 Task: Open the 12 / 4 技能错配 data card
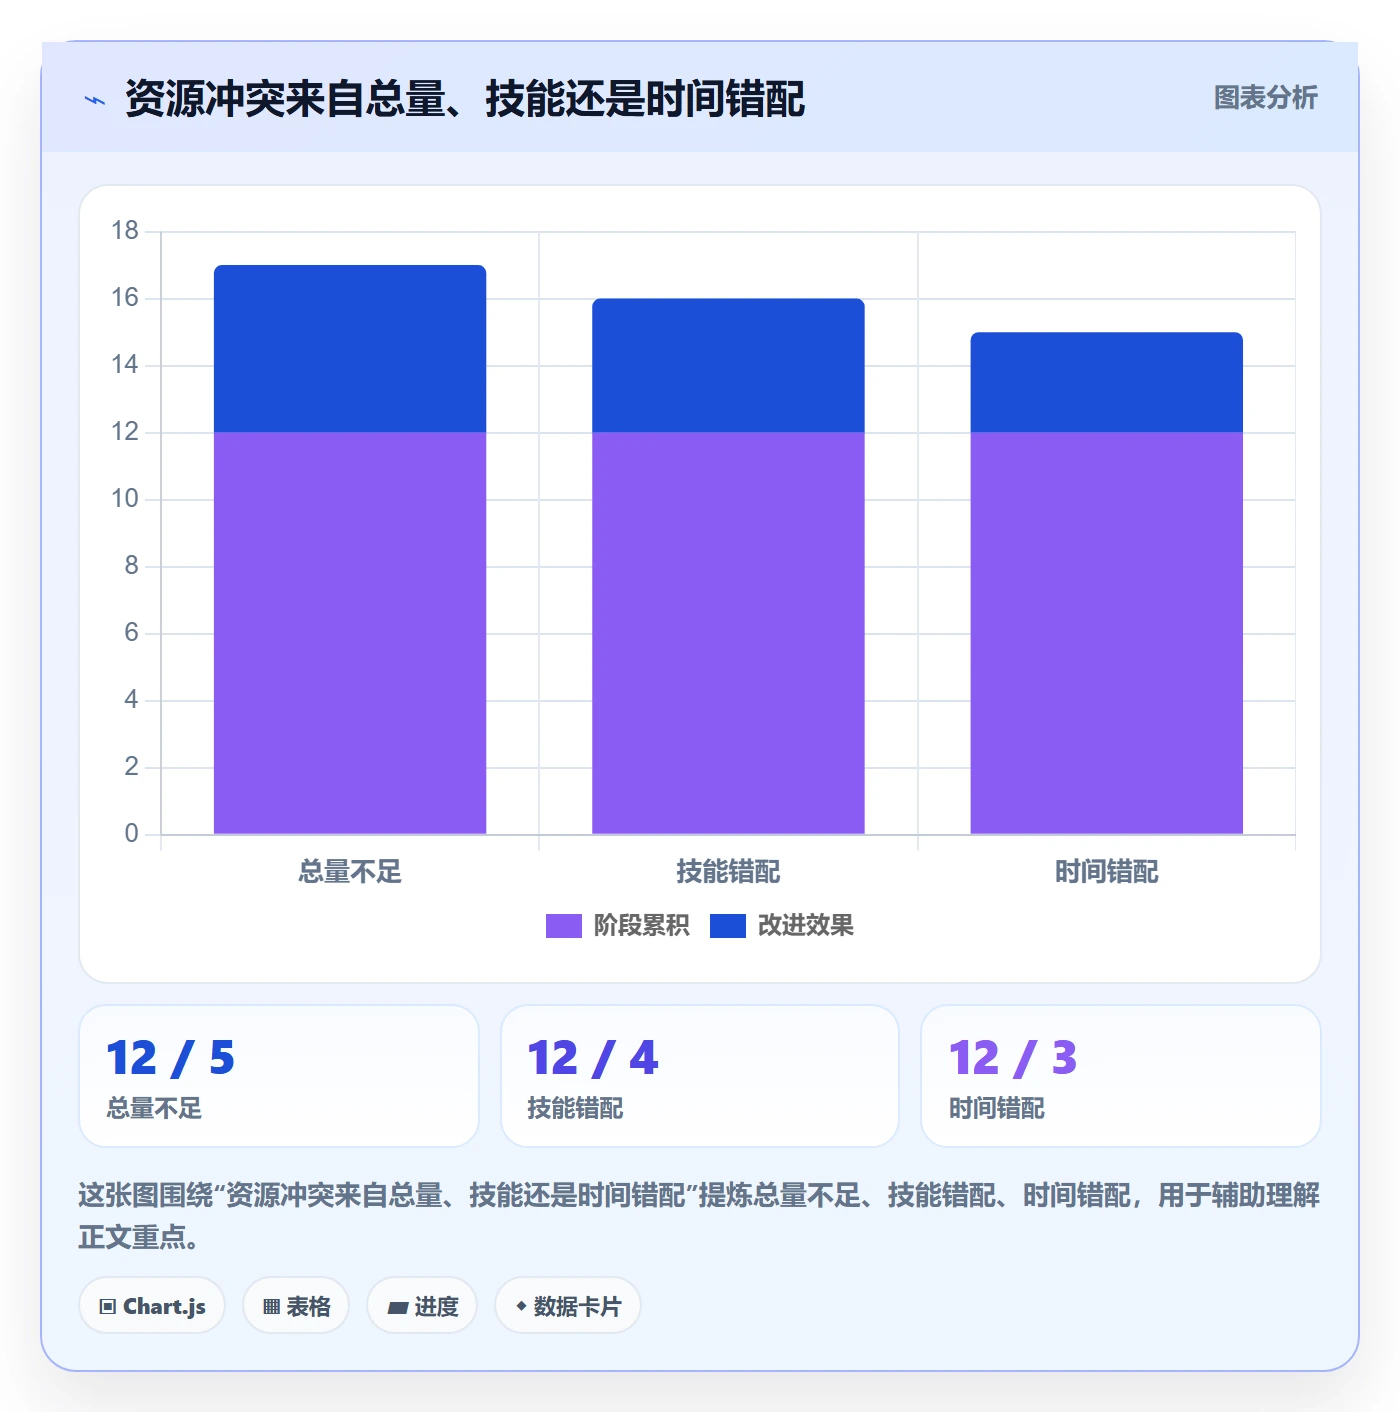tap(700, 1076)
